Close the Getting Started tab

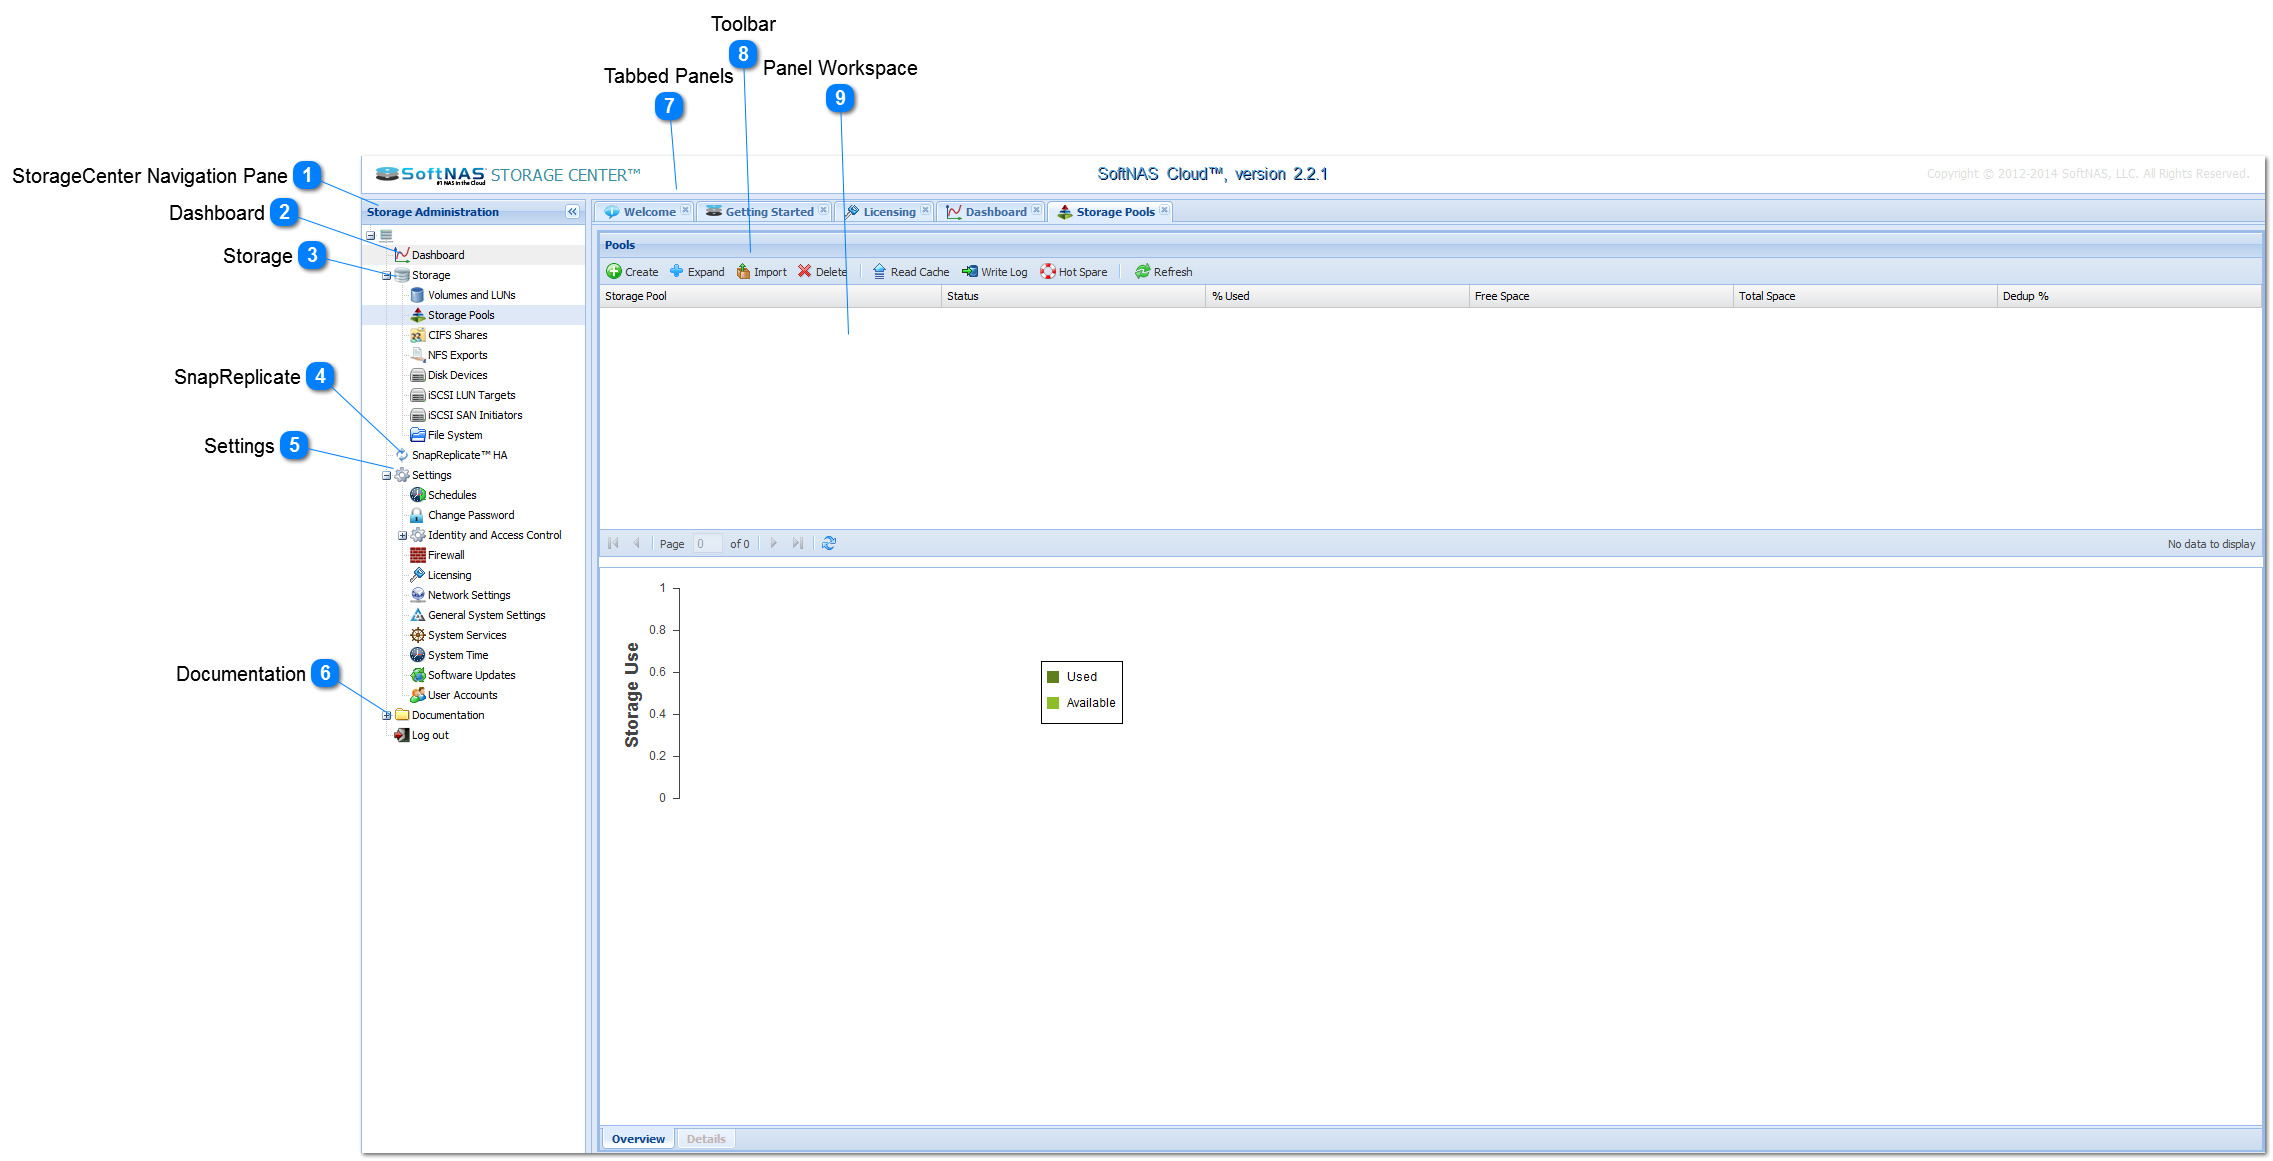[823, 210]
